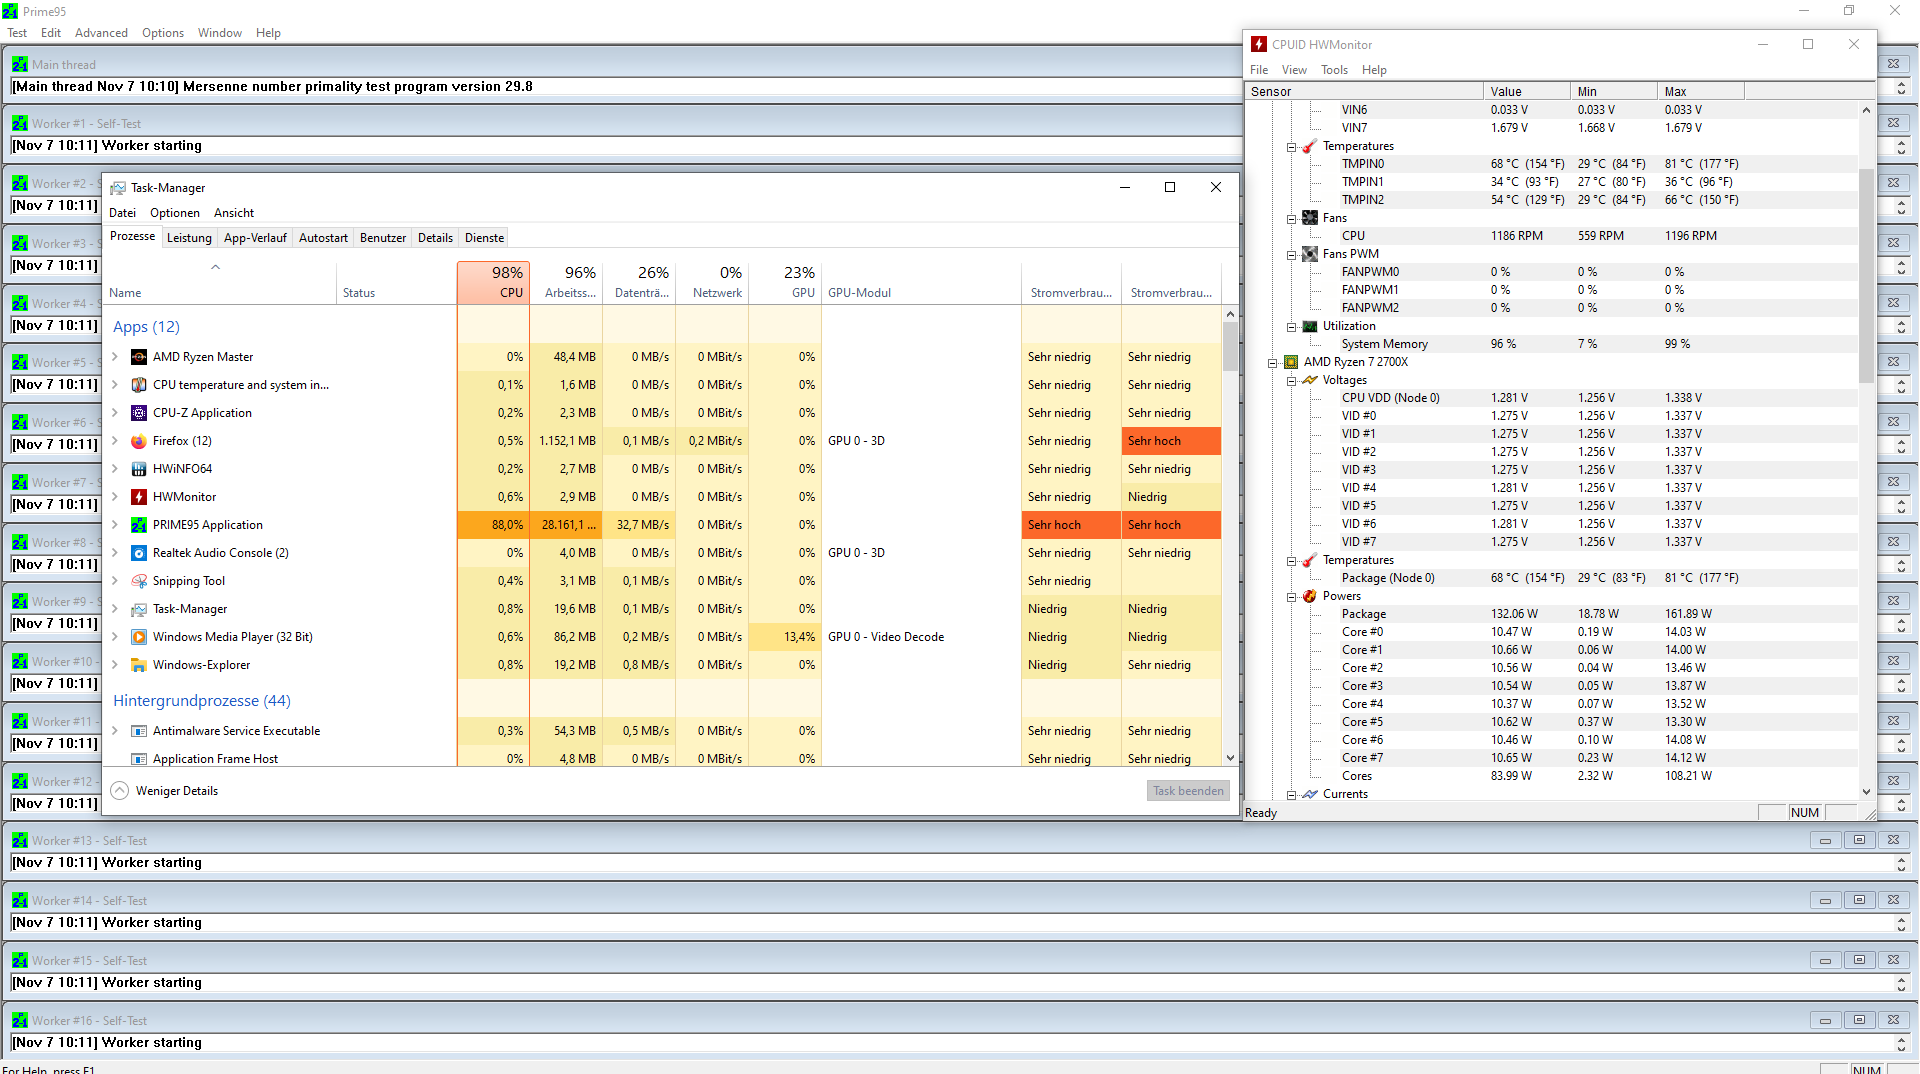The width and height of the screenshot is (1920, 1074).
Task: Minimize the Worker #13 Self-Test child window
Action: pyautogui.click(x=1825, y=840)
